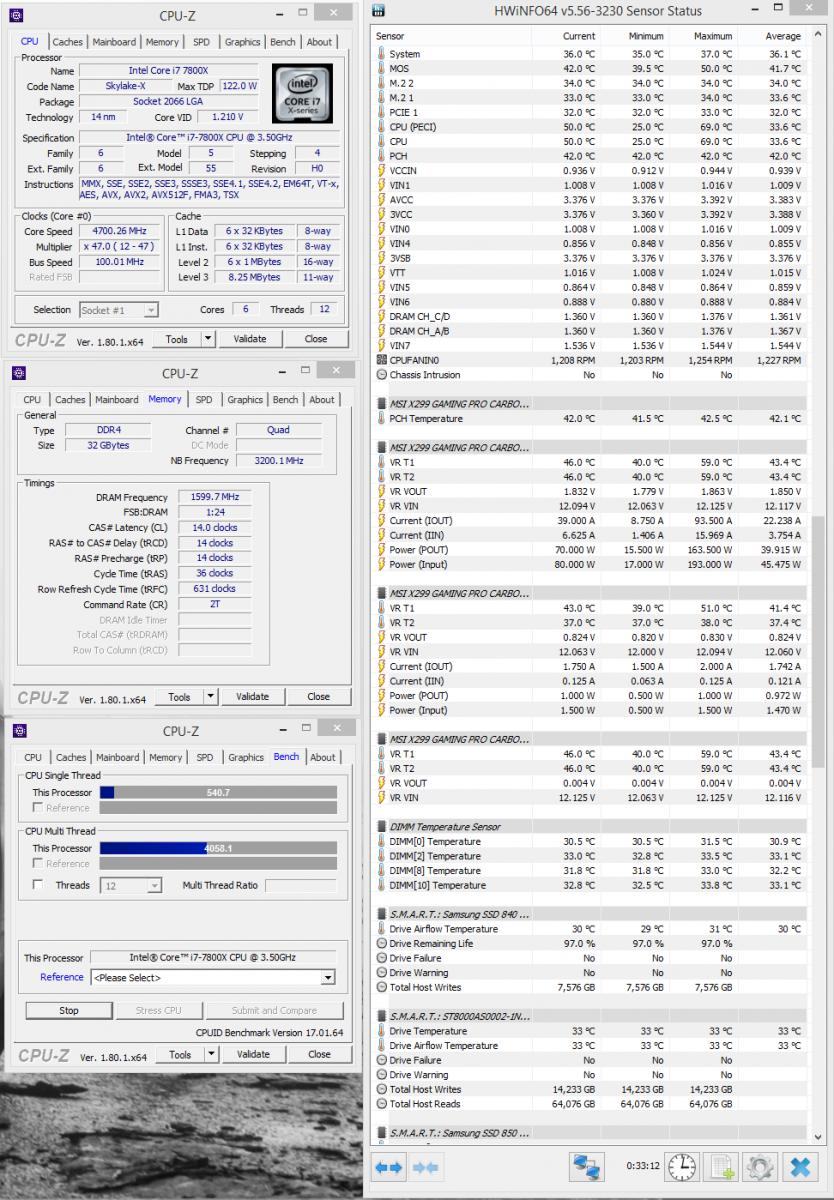Enable Reference checkbox under CPU Multi Thread
Viewport: 834px width, 1200px height.
(38, 864)
